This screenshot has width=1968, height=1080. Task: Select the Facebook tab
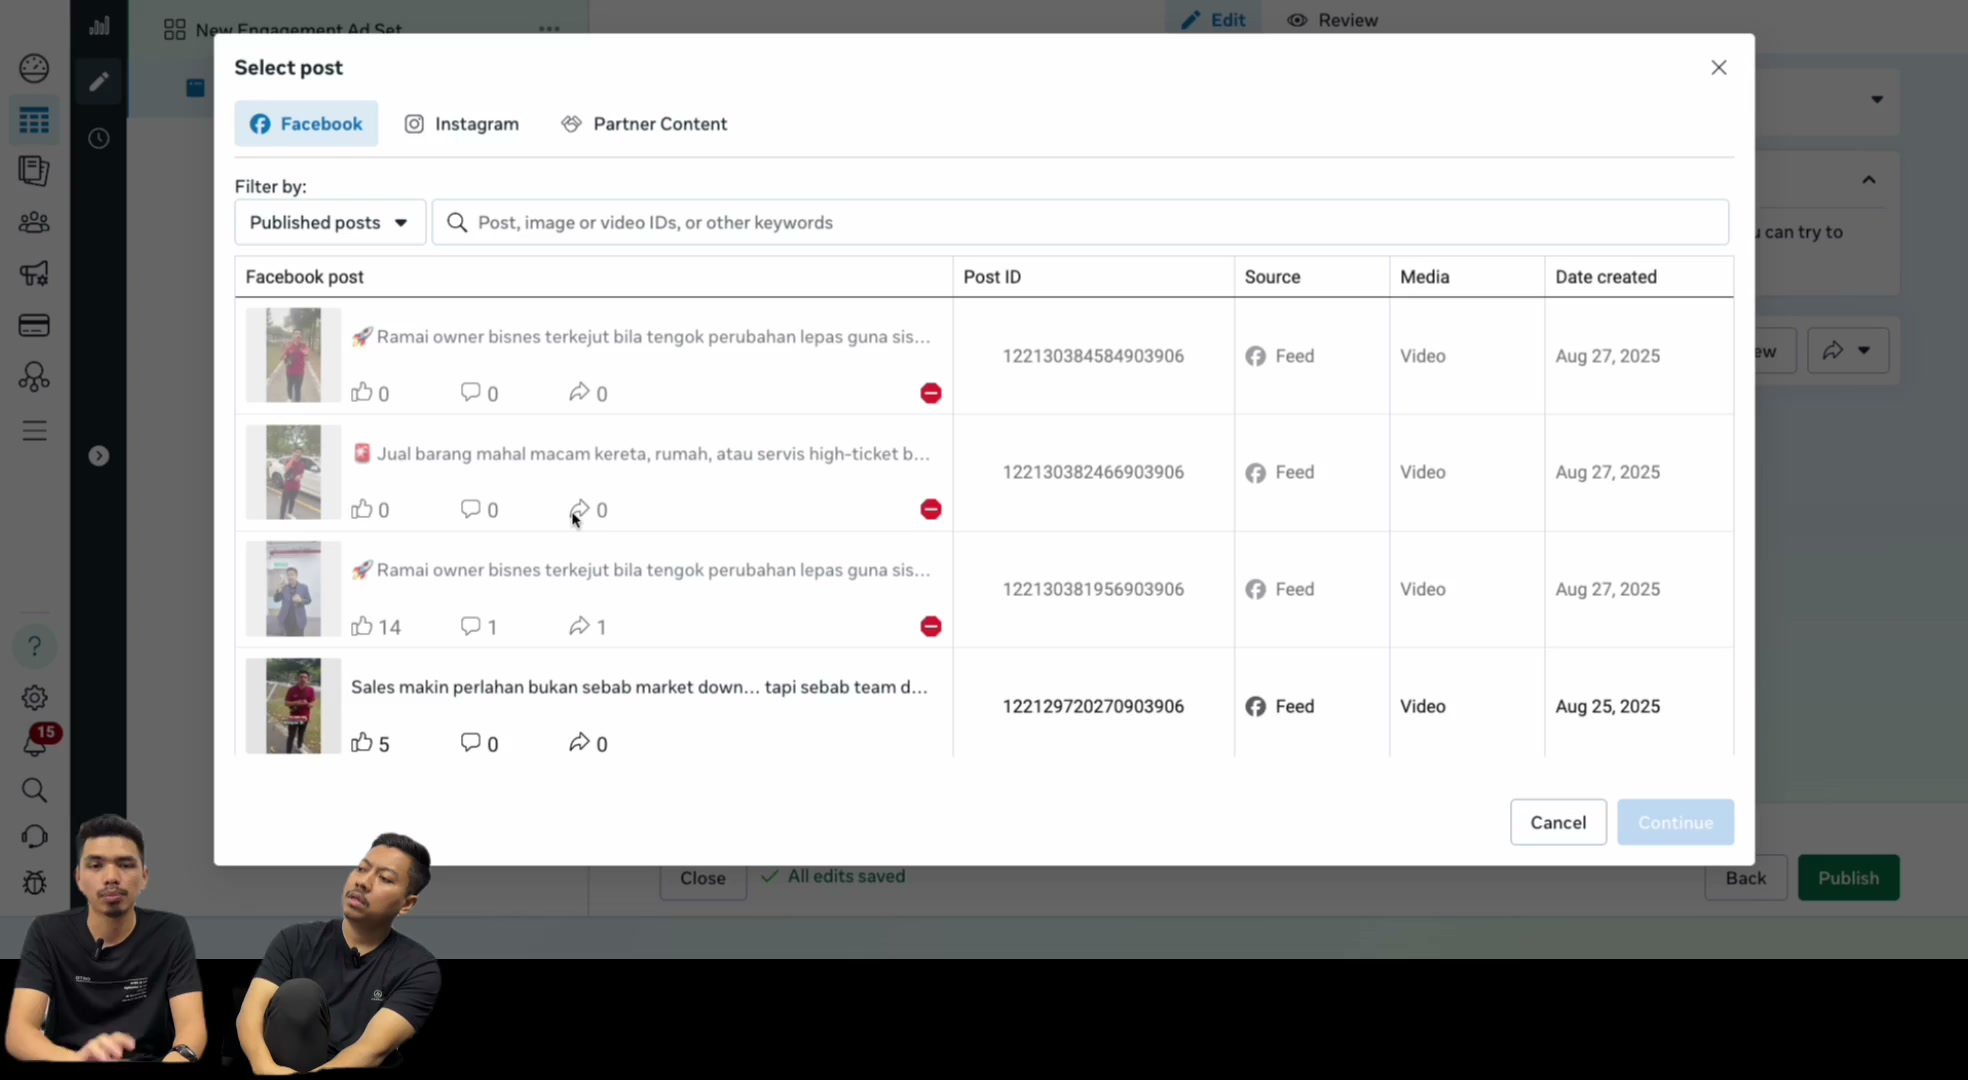[x=306, y=124]
